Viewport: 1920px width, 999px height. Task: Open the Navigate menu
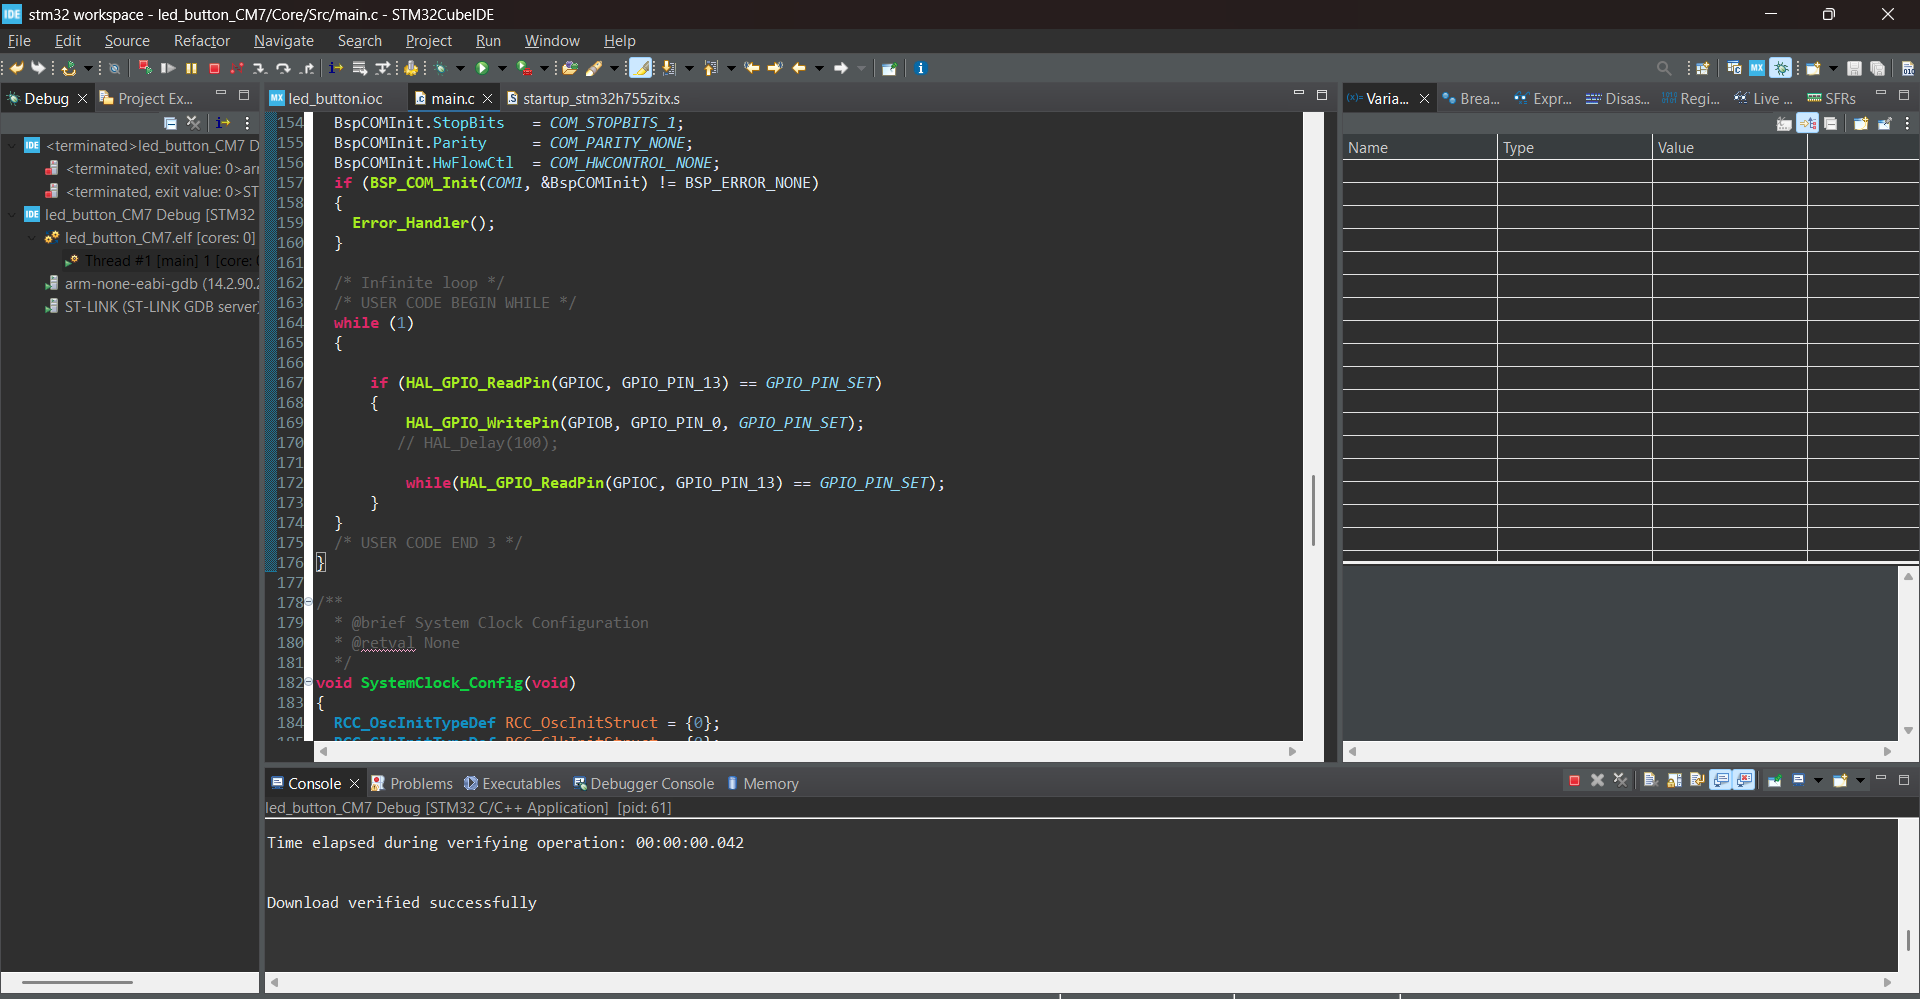pyautogui.click(x=283, y=41)
